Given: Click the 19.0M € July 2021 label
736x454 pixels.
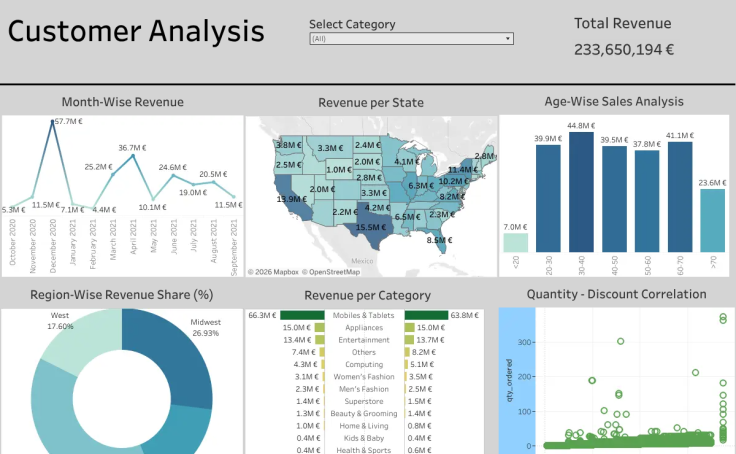Looking at the screenshot, I should pos(193,192).
